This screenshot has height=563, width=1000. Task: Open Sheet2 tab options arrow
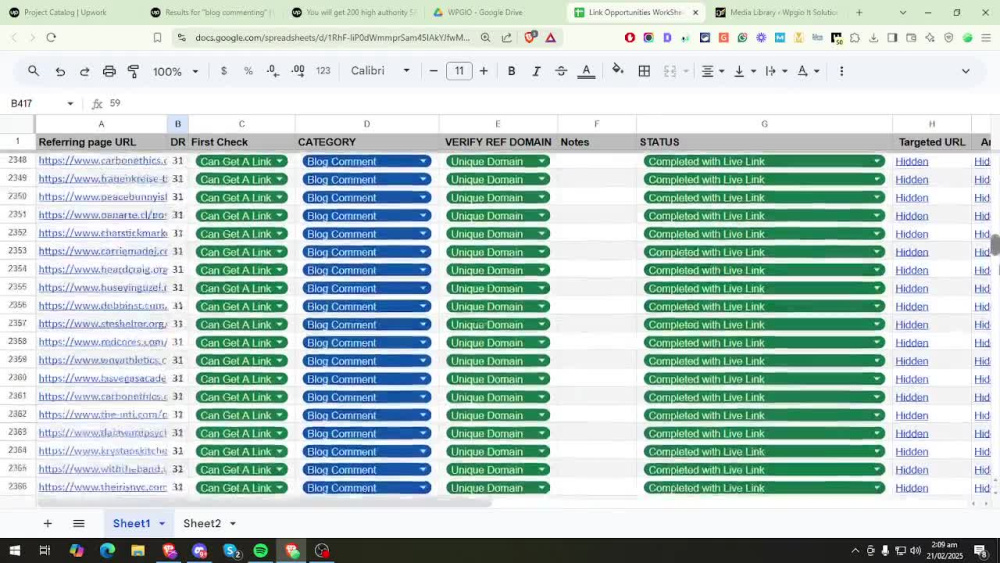point(233,523)
